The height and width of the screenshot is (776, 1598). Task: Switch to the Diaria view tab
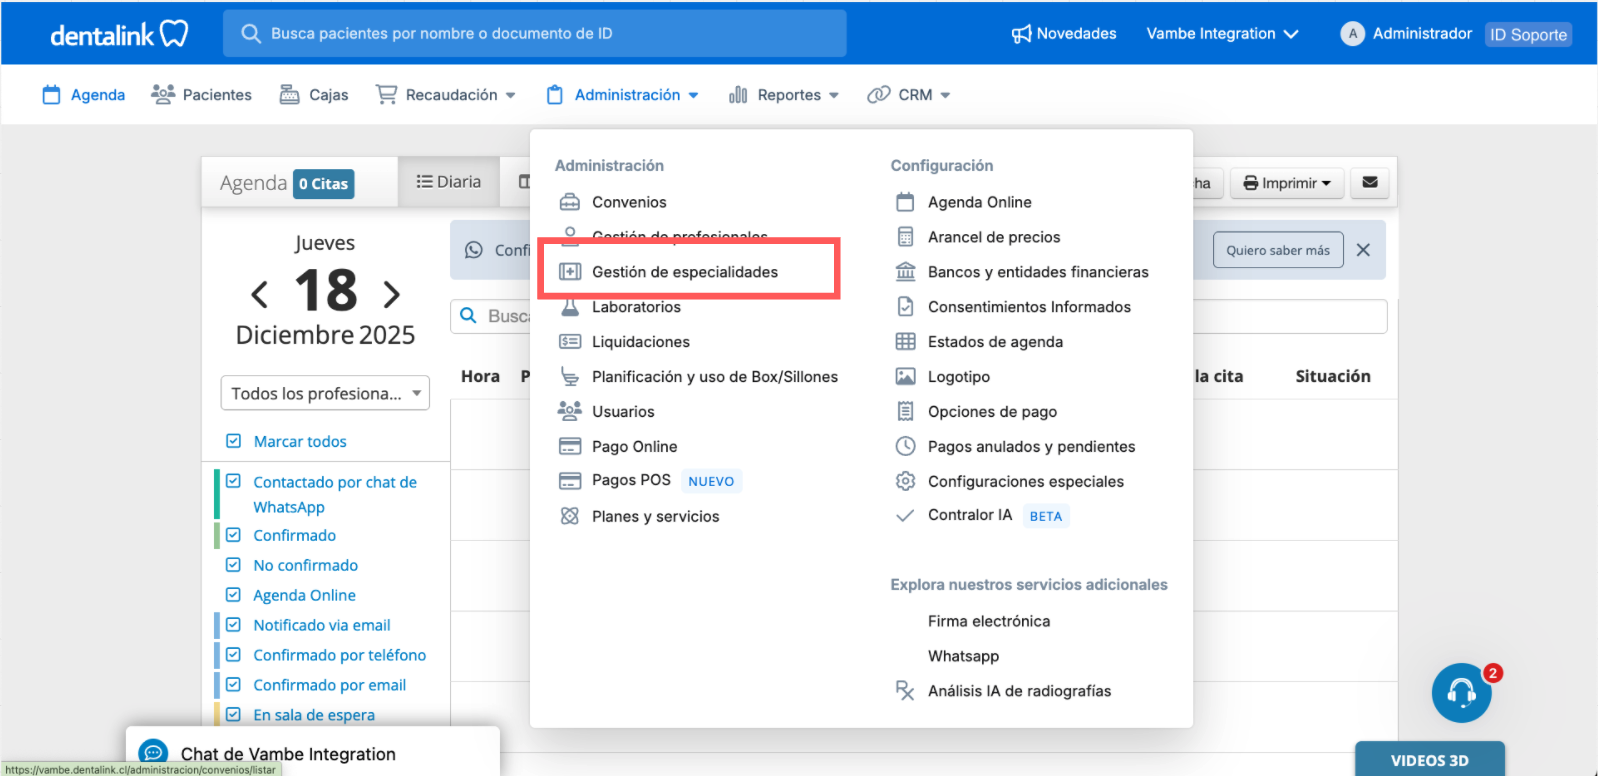(449, 182)
